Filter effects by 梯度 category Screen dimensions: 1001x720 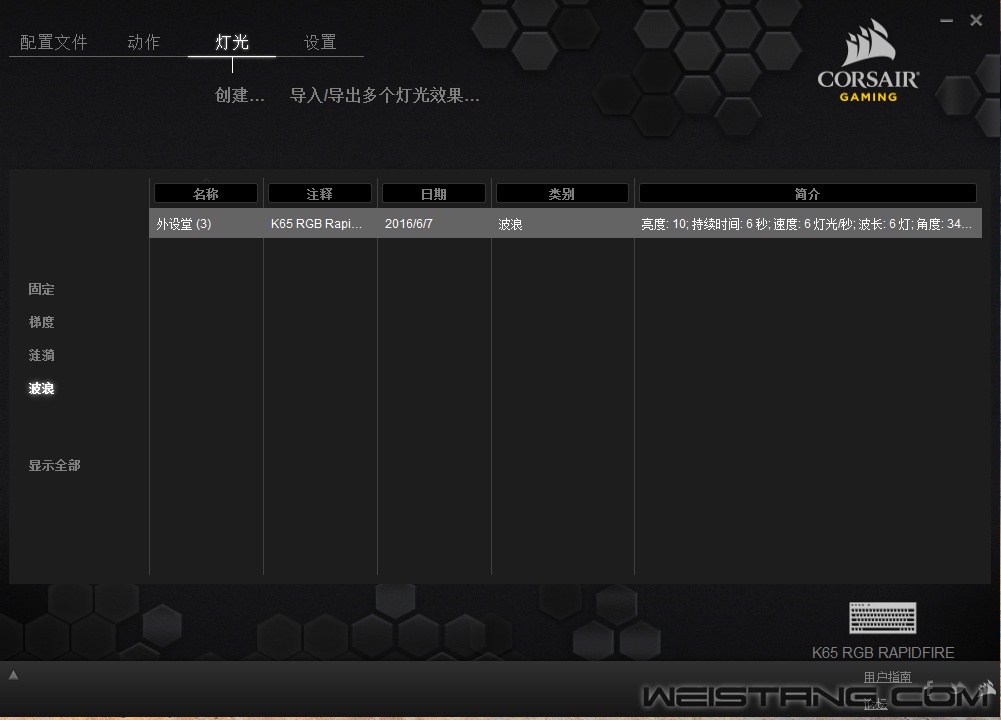point(41,322)
